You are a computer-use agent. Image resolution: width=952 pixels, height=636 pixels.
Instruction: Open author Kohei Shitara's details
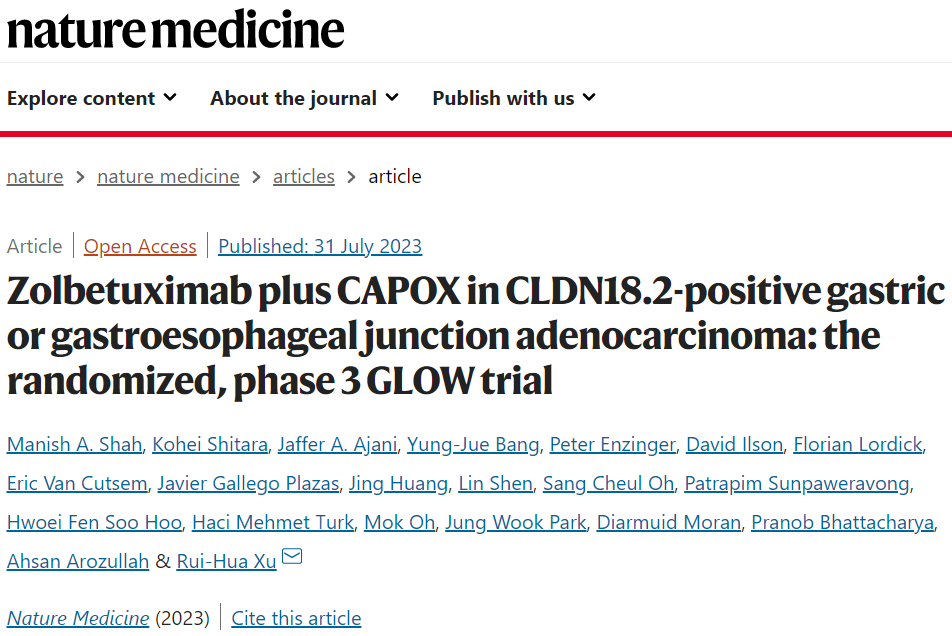tap(209, 444)
